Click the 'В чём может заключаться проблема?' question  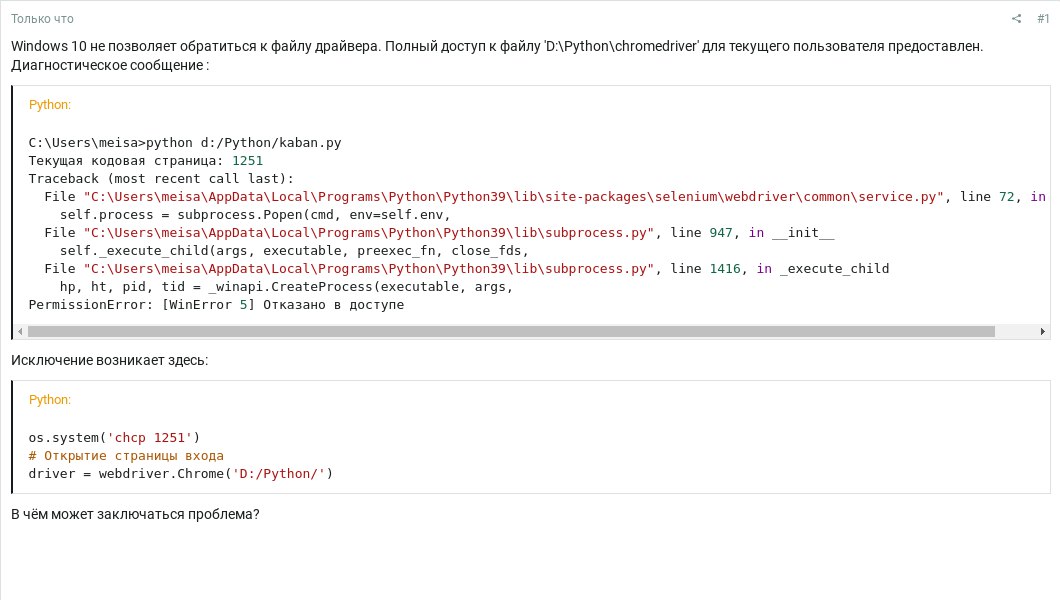pyautogui.click(x=135, y=514)
